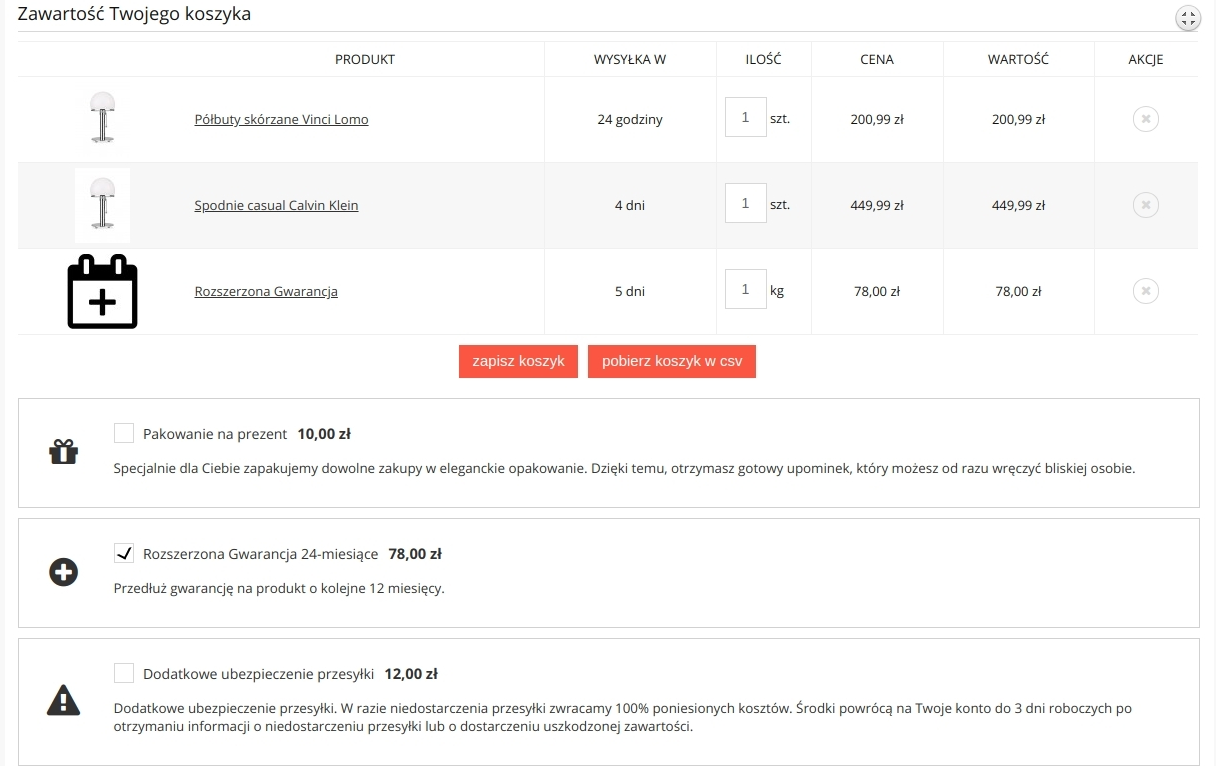
Task: Click the 10,00 zł gift wrap price
Action: pos(324,434)
